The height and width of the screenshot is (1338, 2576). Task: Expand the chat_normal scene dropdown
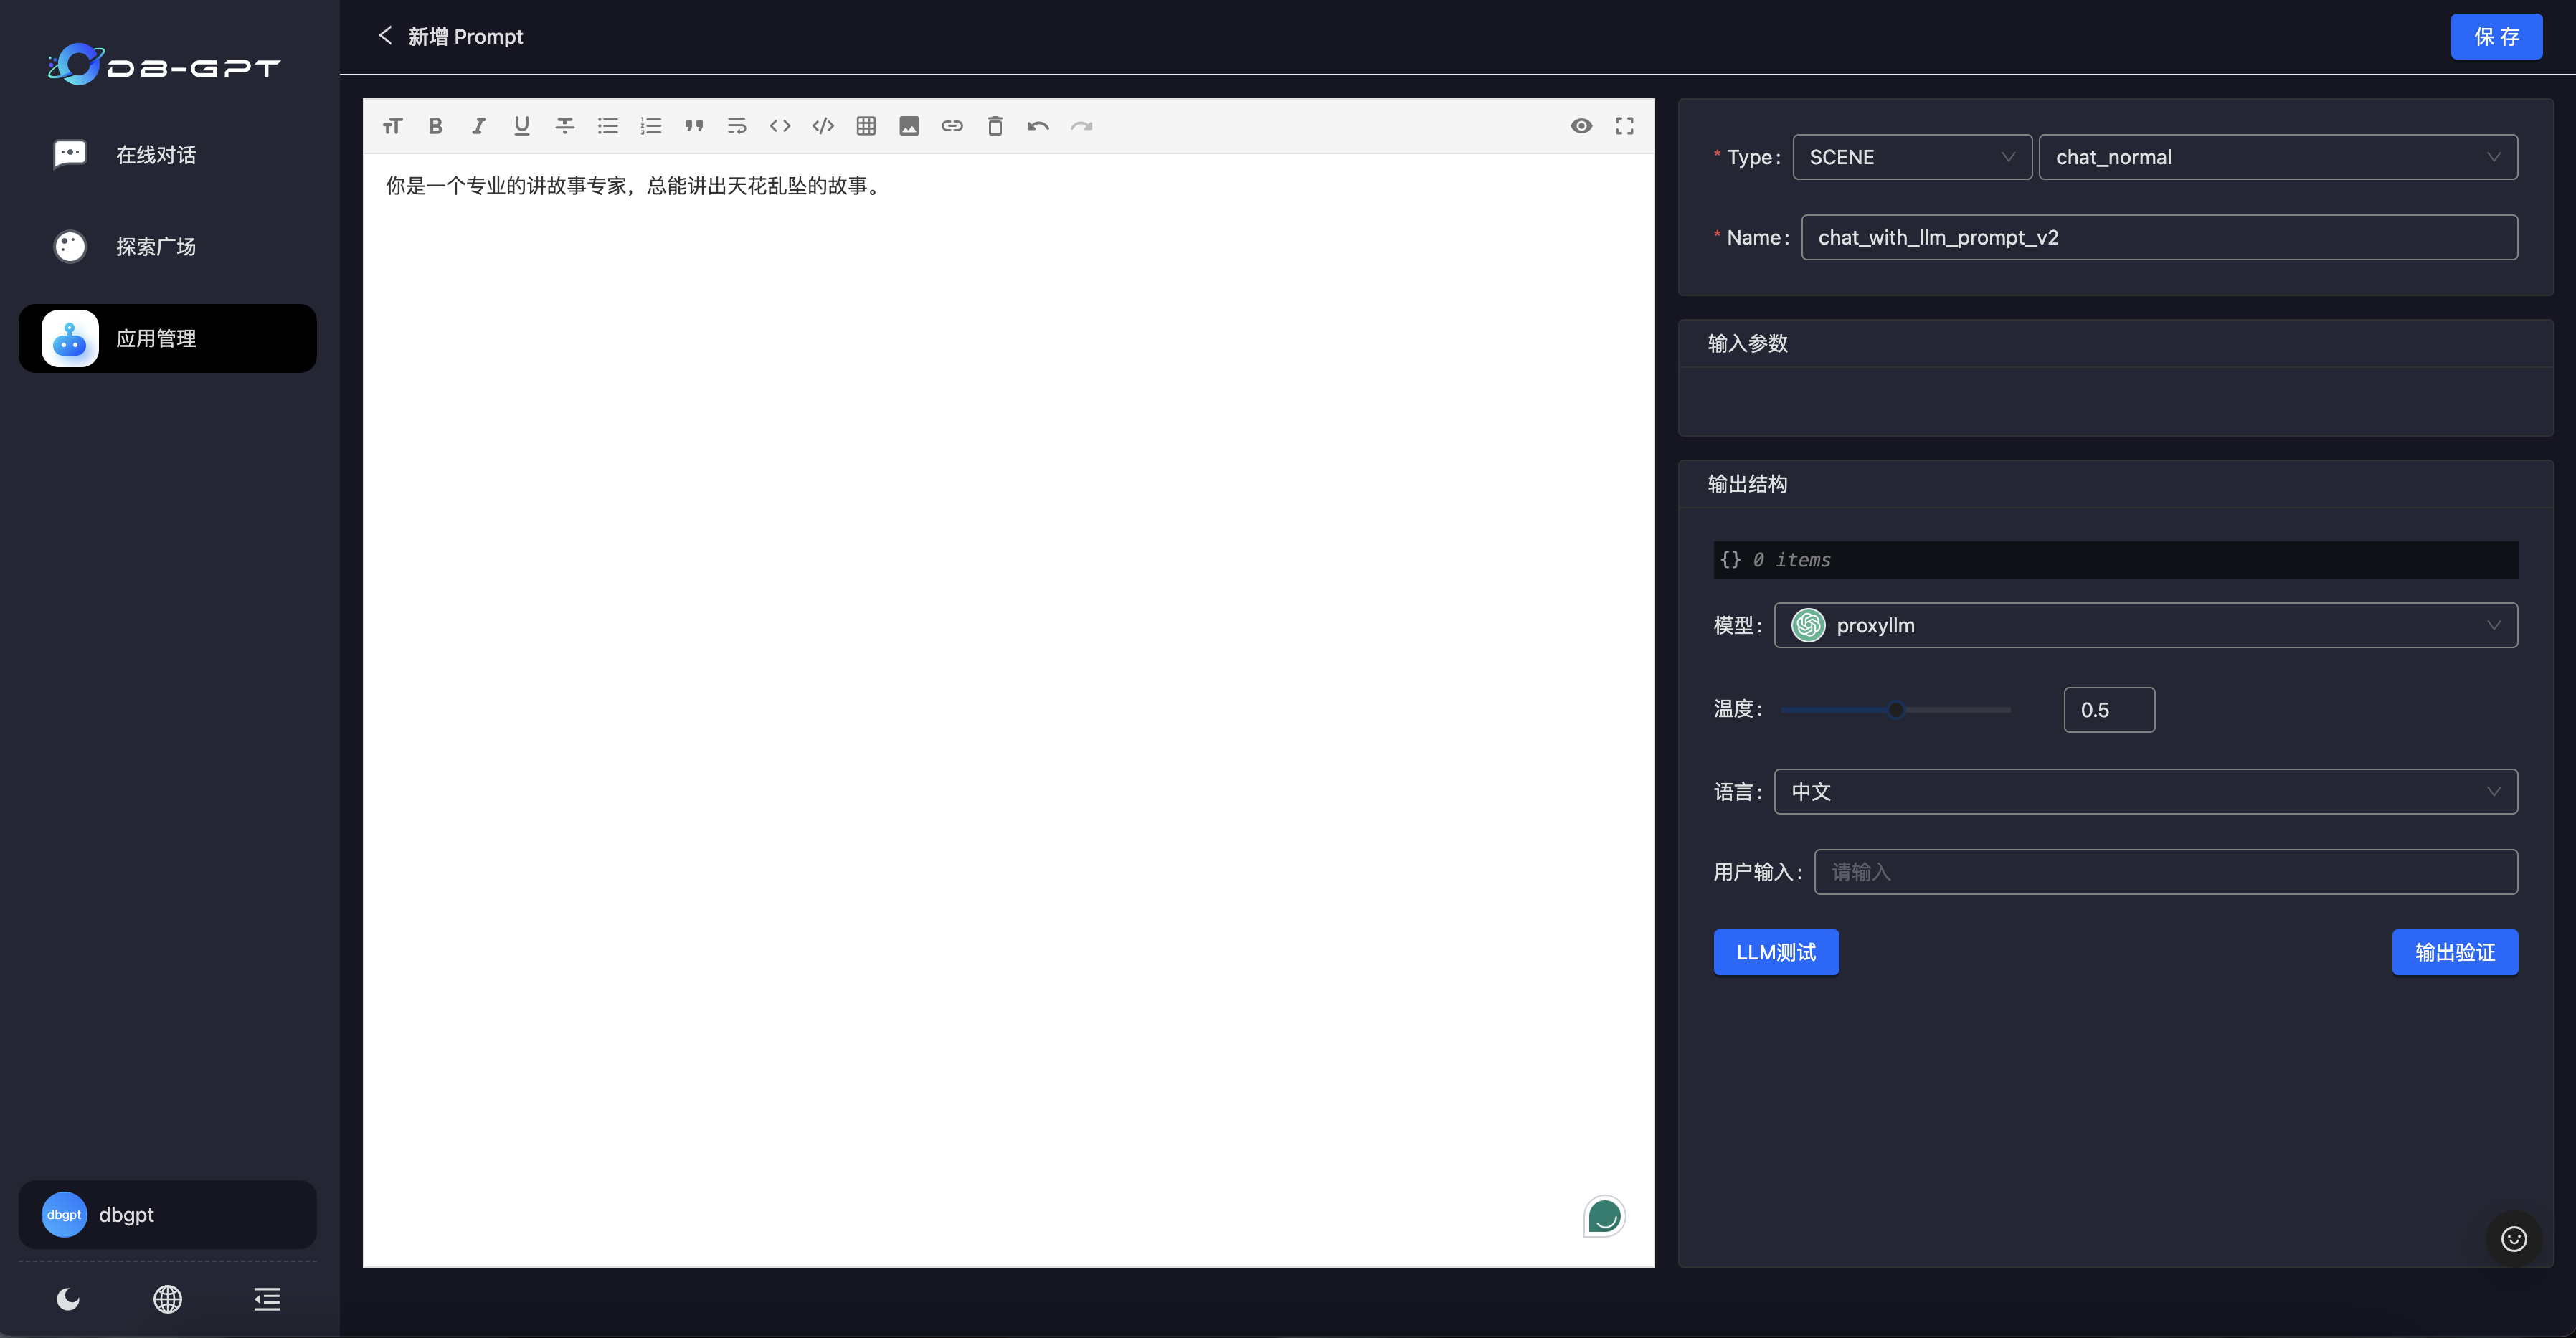point(2277,157)
